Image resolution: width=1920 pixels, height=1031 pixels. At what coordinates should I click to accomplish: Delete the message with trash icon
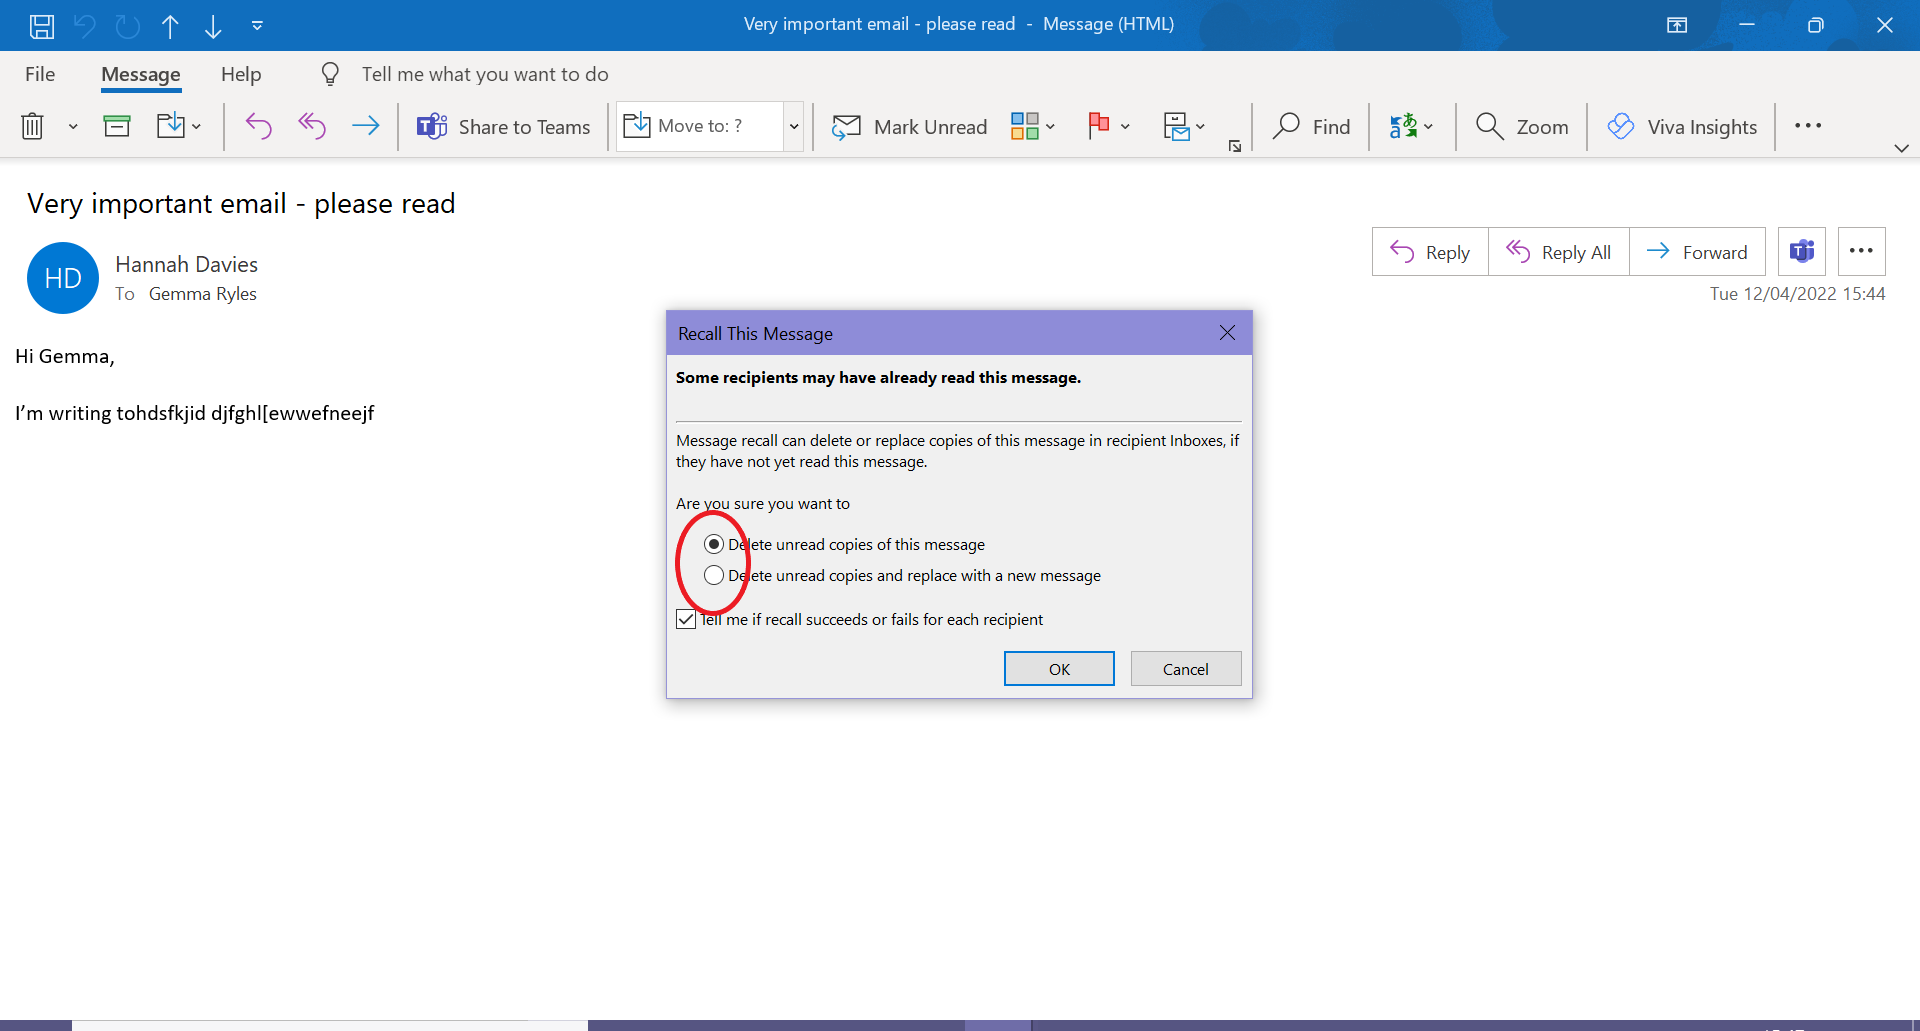pyautogui.click(x=32, y=126)
